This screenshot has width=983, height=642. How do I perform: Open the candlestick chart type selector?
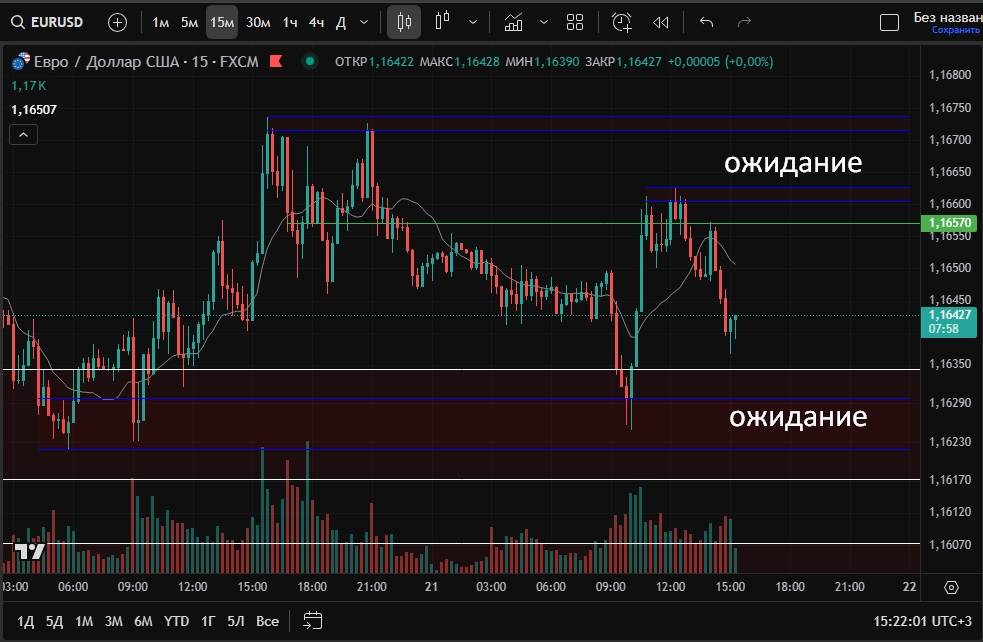pos(404,22)
